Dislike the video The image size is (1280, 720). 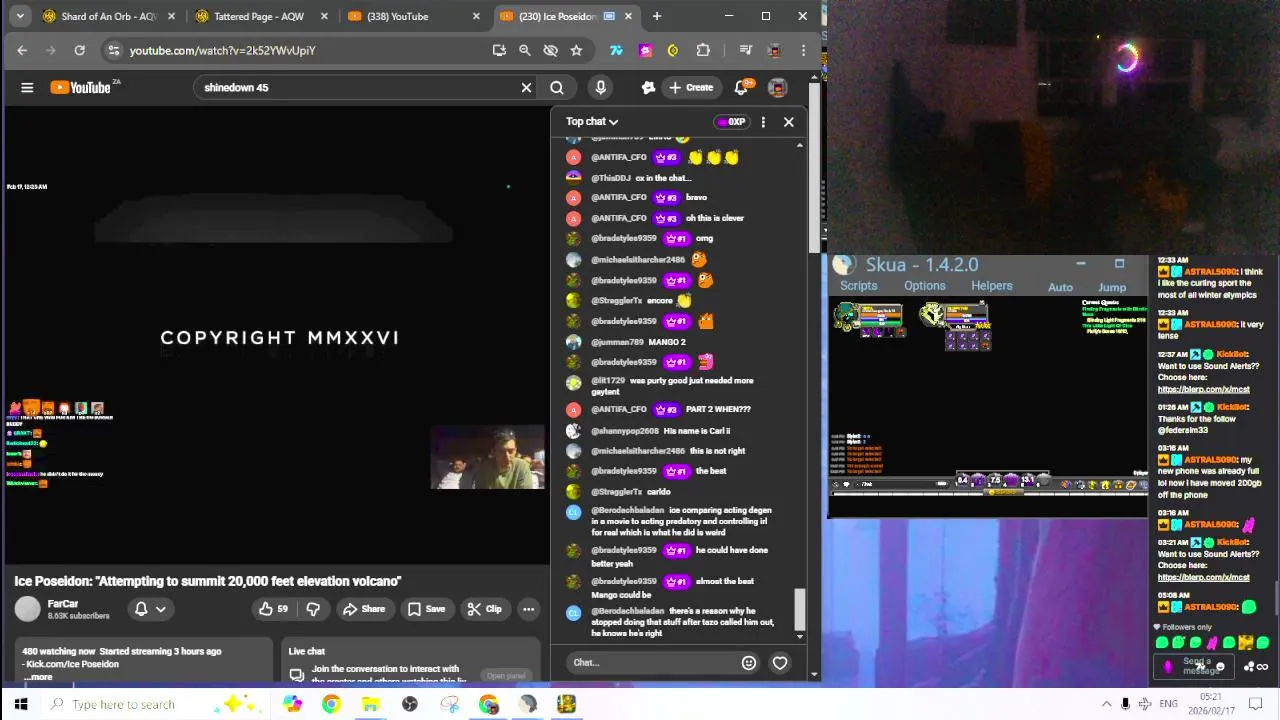click(313, 608)
